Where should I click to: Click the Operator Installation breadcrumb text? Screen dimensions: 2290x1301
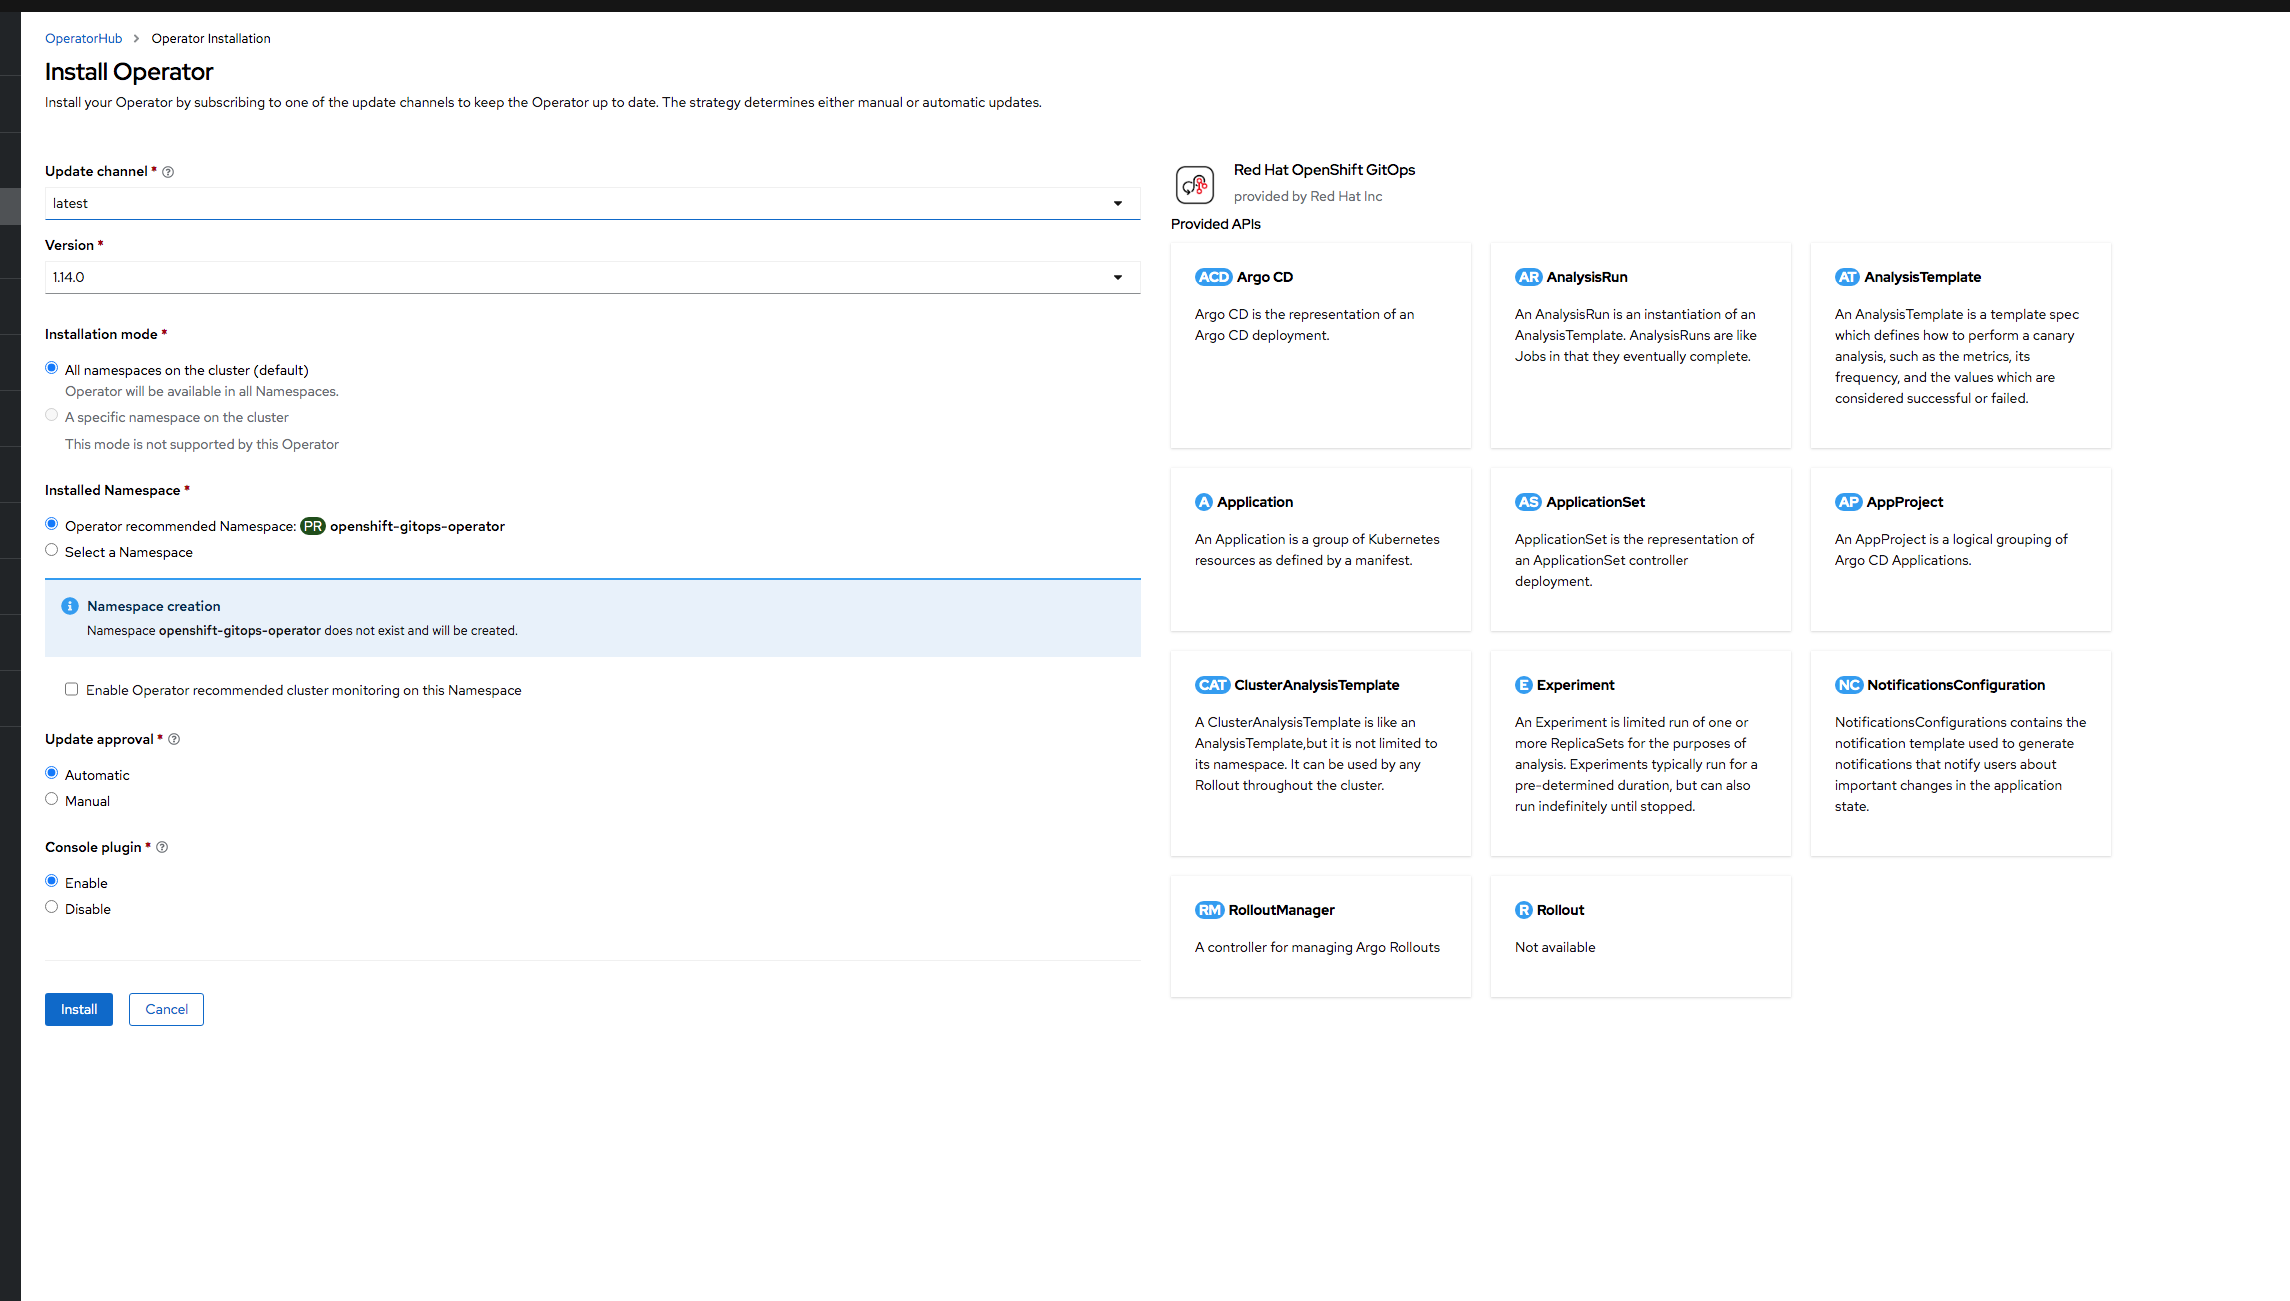[x=211, y=39]
